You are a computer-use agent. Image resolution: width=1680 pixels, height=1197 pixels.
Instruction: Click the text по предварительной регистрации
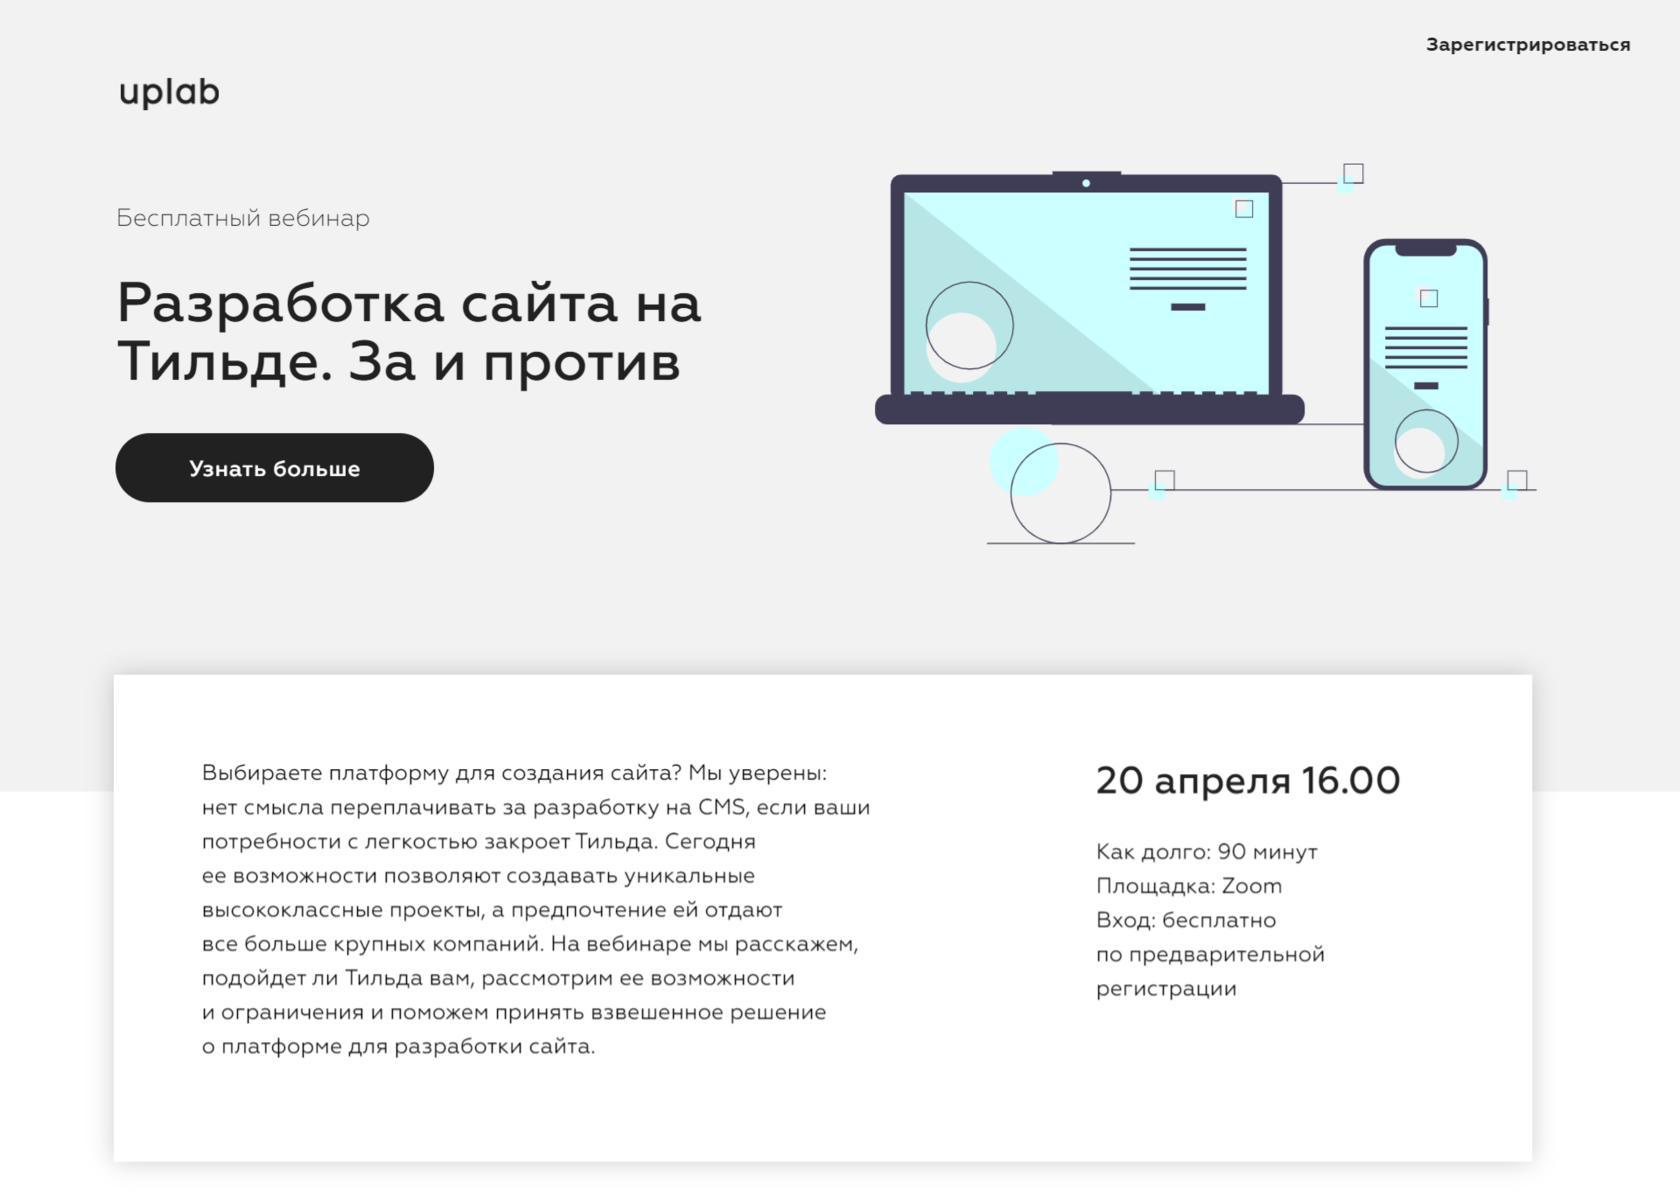pos(1210,971)
